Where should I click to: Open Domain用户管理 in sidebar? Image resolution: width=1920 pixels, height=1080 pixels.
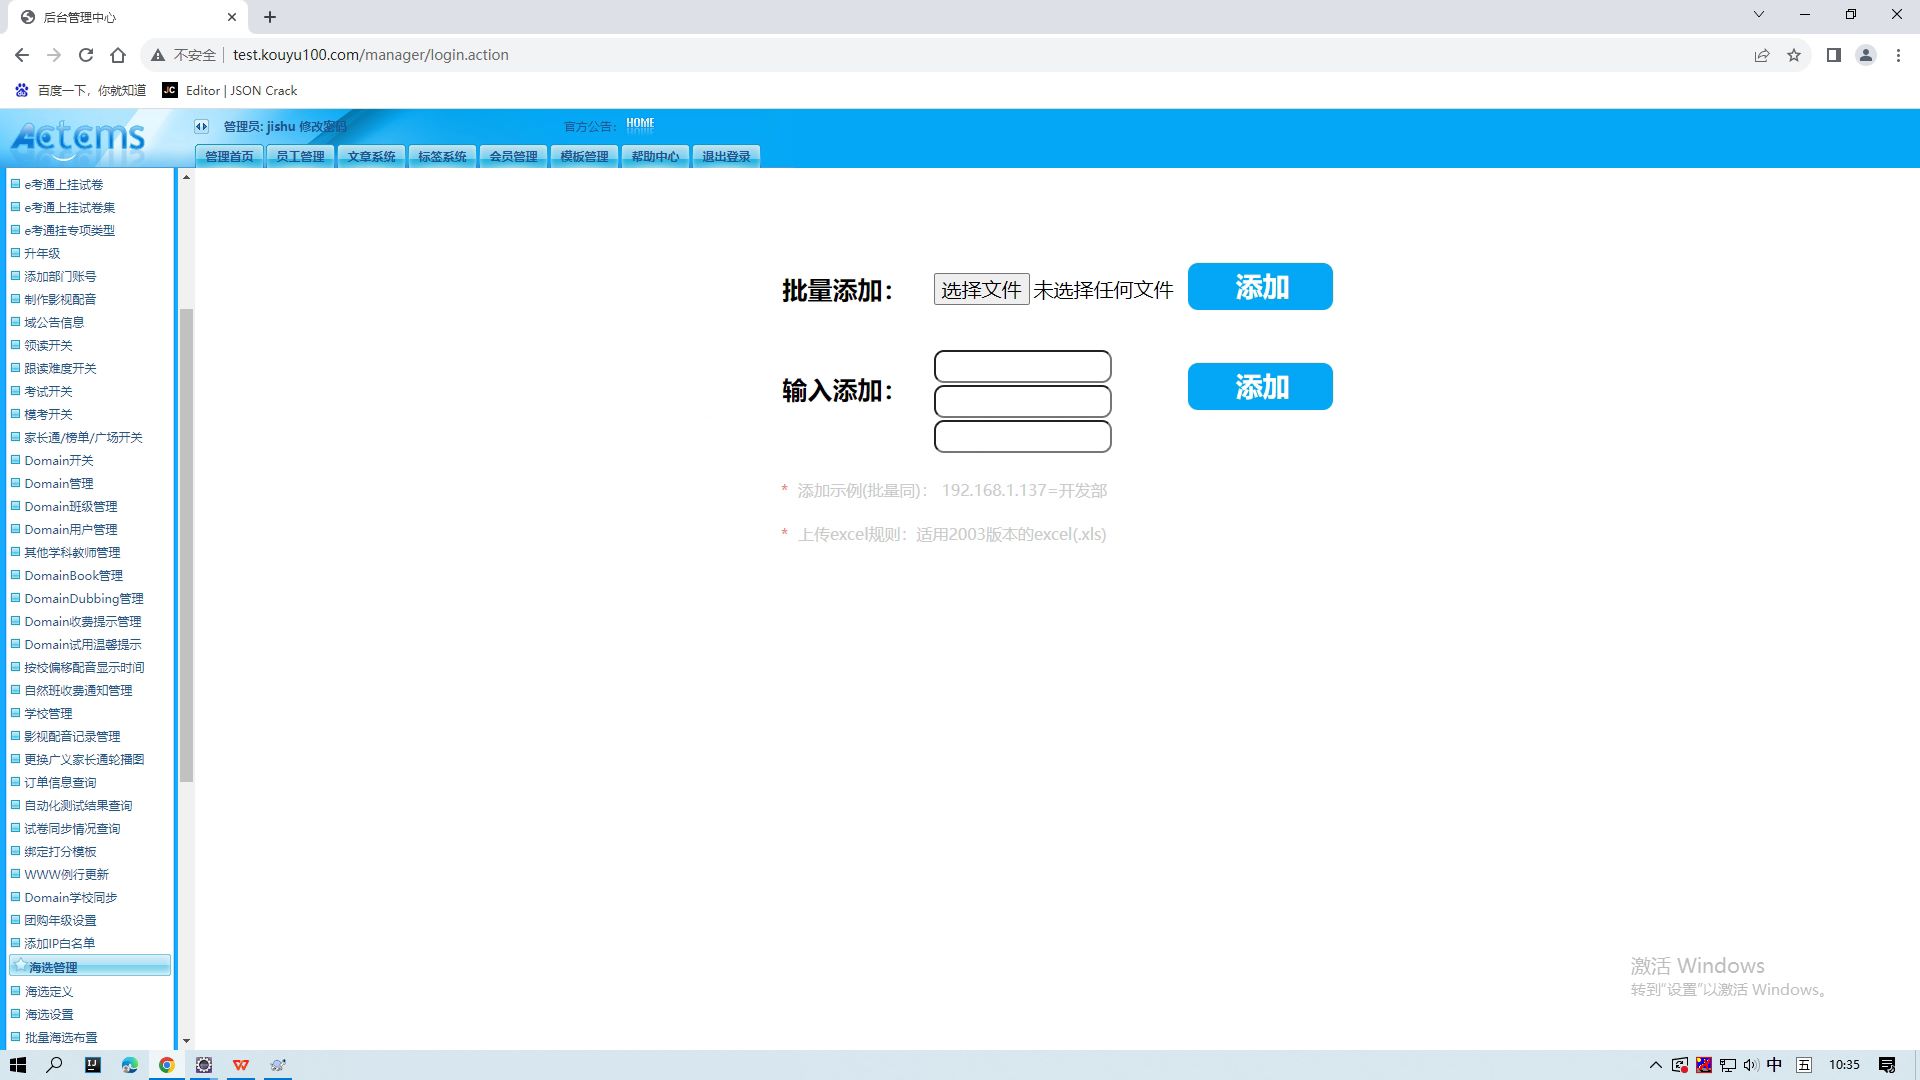[71, 529]
